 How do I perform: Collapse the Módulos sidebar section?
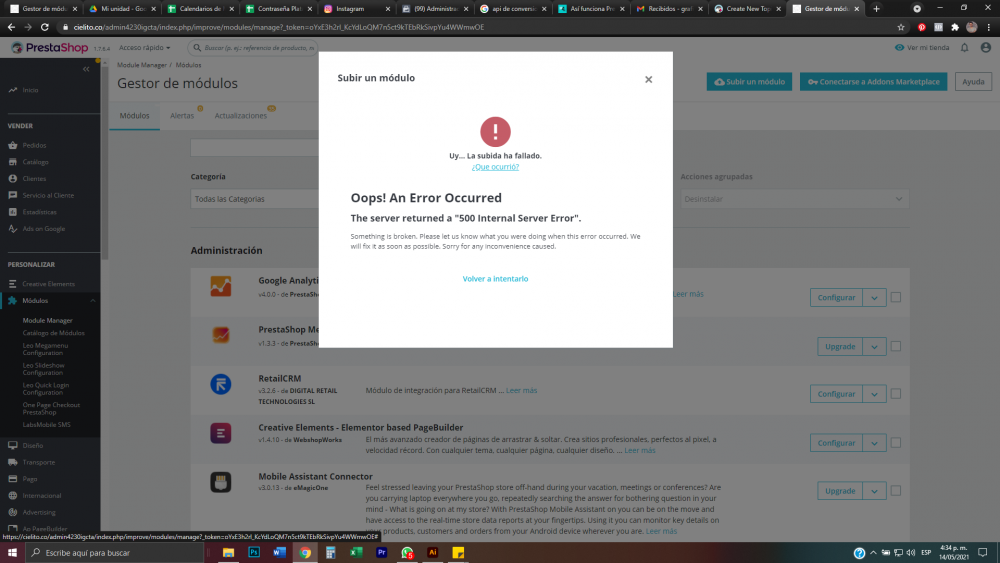point(92,300)
